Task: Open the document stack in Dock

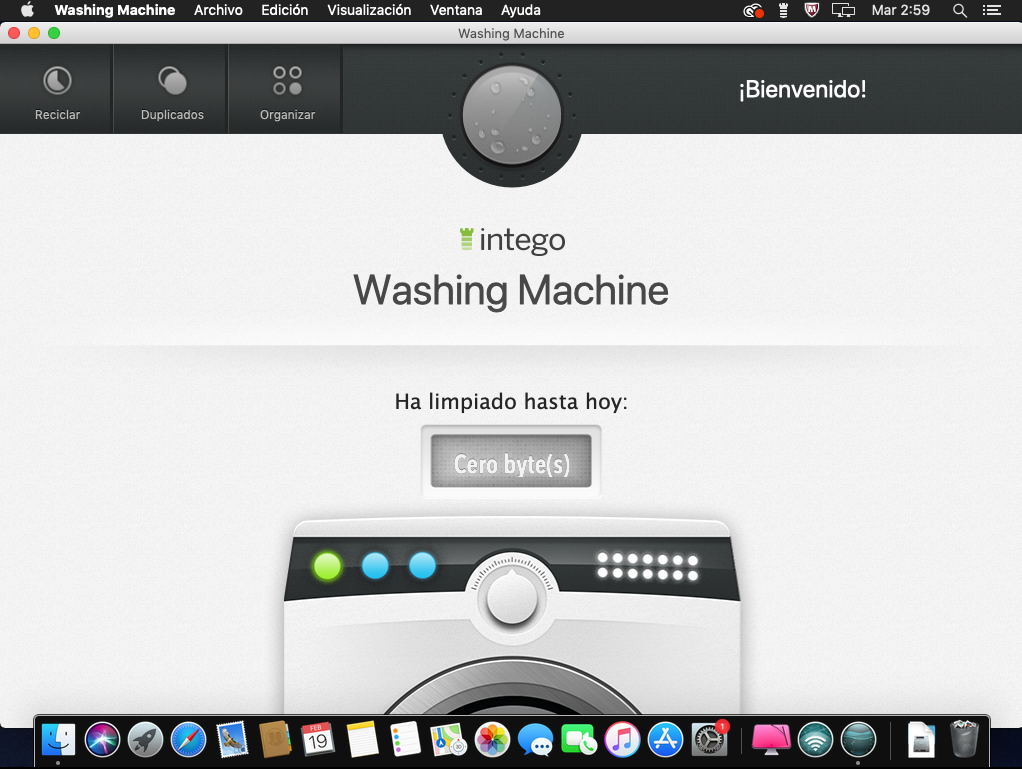Action: tap(921, 740)
